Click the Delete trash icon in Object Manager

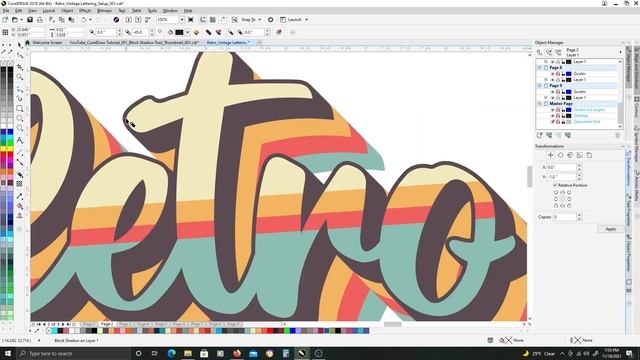click(618, 136)
